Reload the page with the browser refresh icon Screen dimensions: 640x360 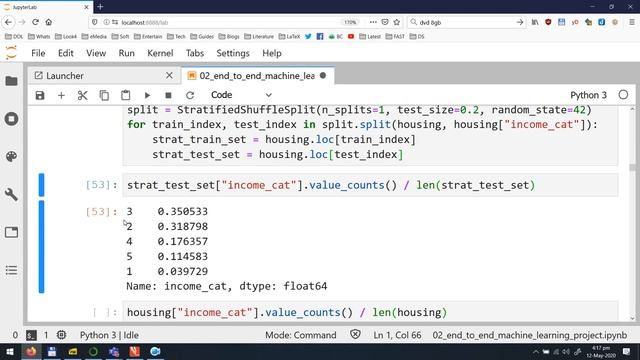tap(36, 22)
